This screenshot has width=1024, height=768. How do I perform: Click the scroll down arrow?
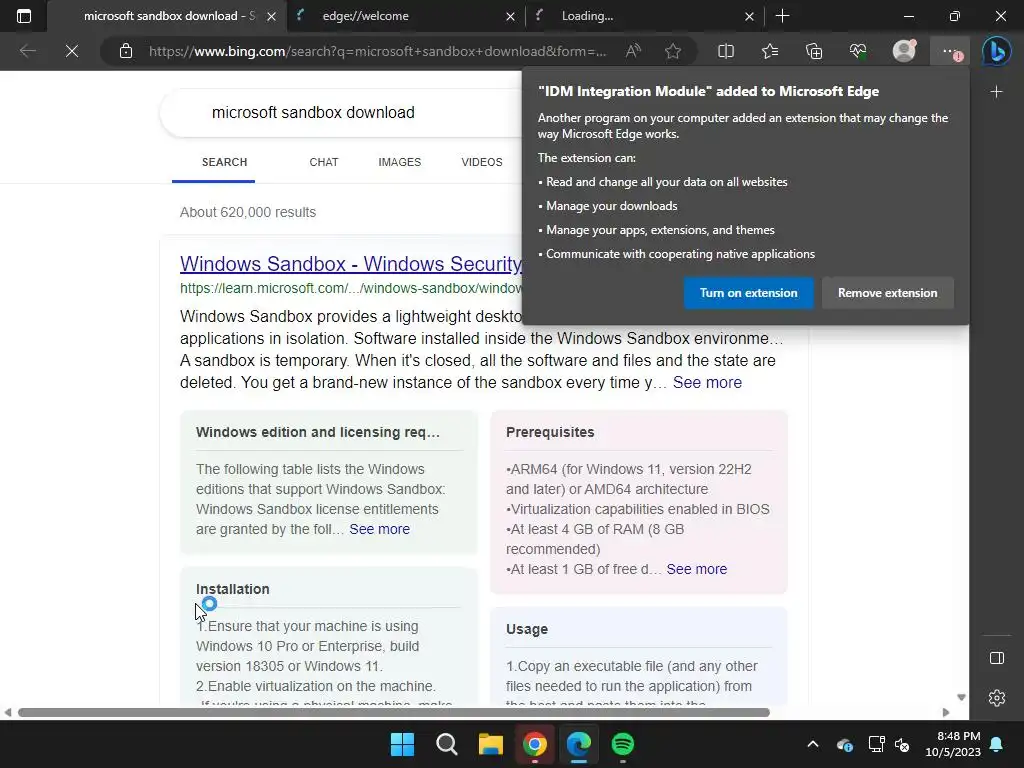tap(961, 697)
